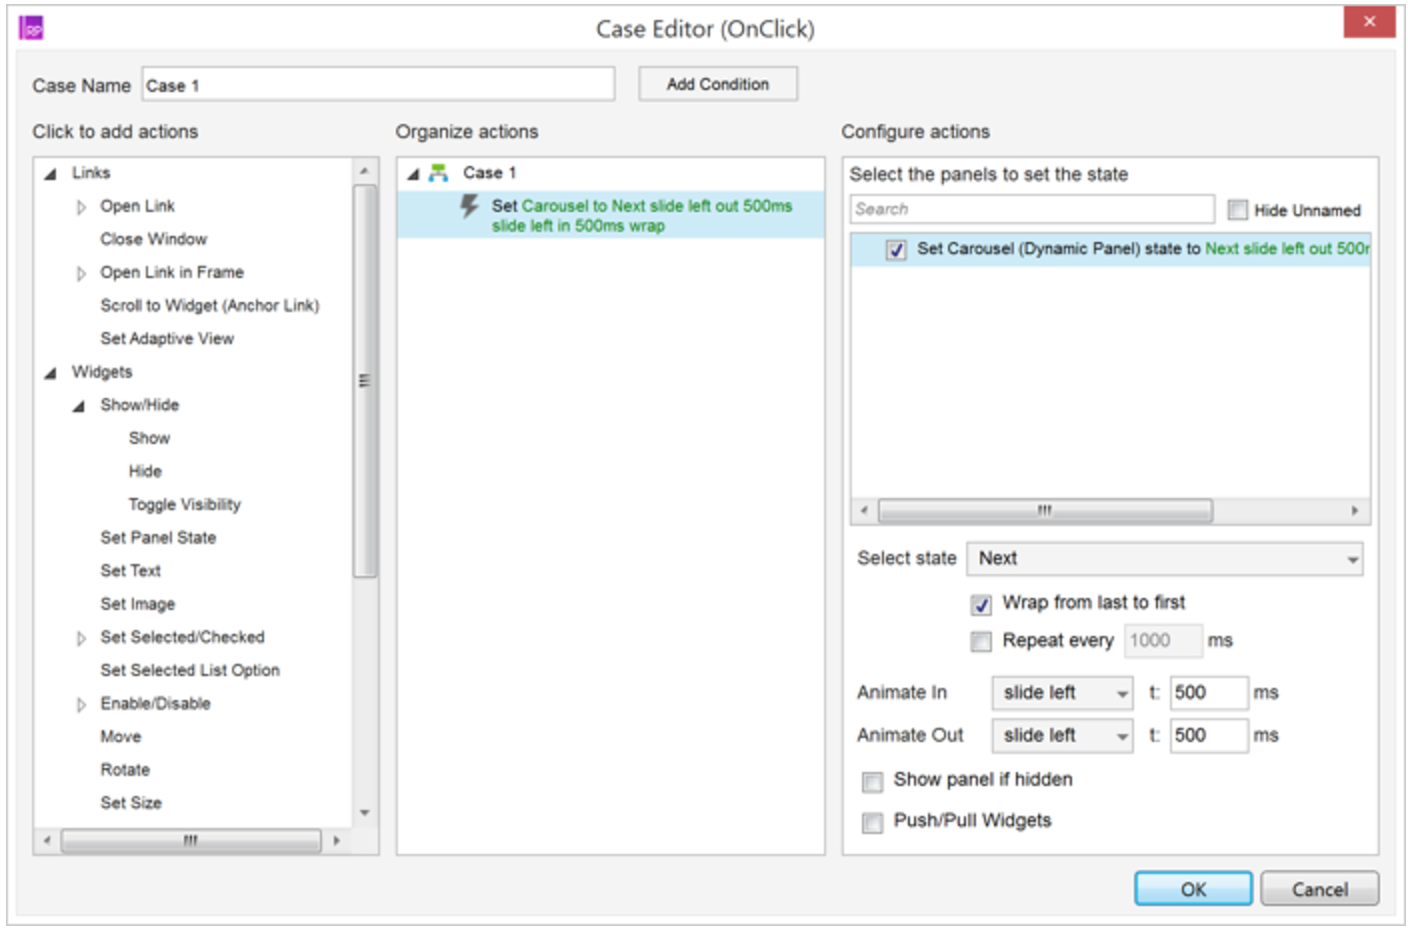Click actions list horizontal scroll right arrow

[x=337, y=841]
